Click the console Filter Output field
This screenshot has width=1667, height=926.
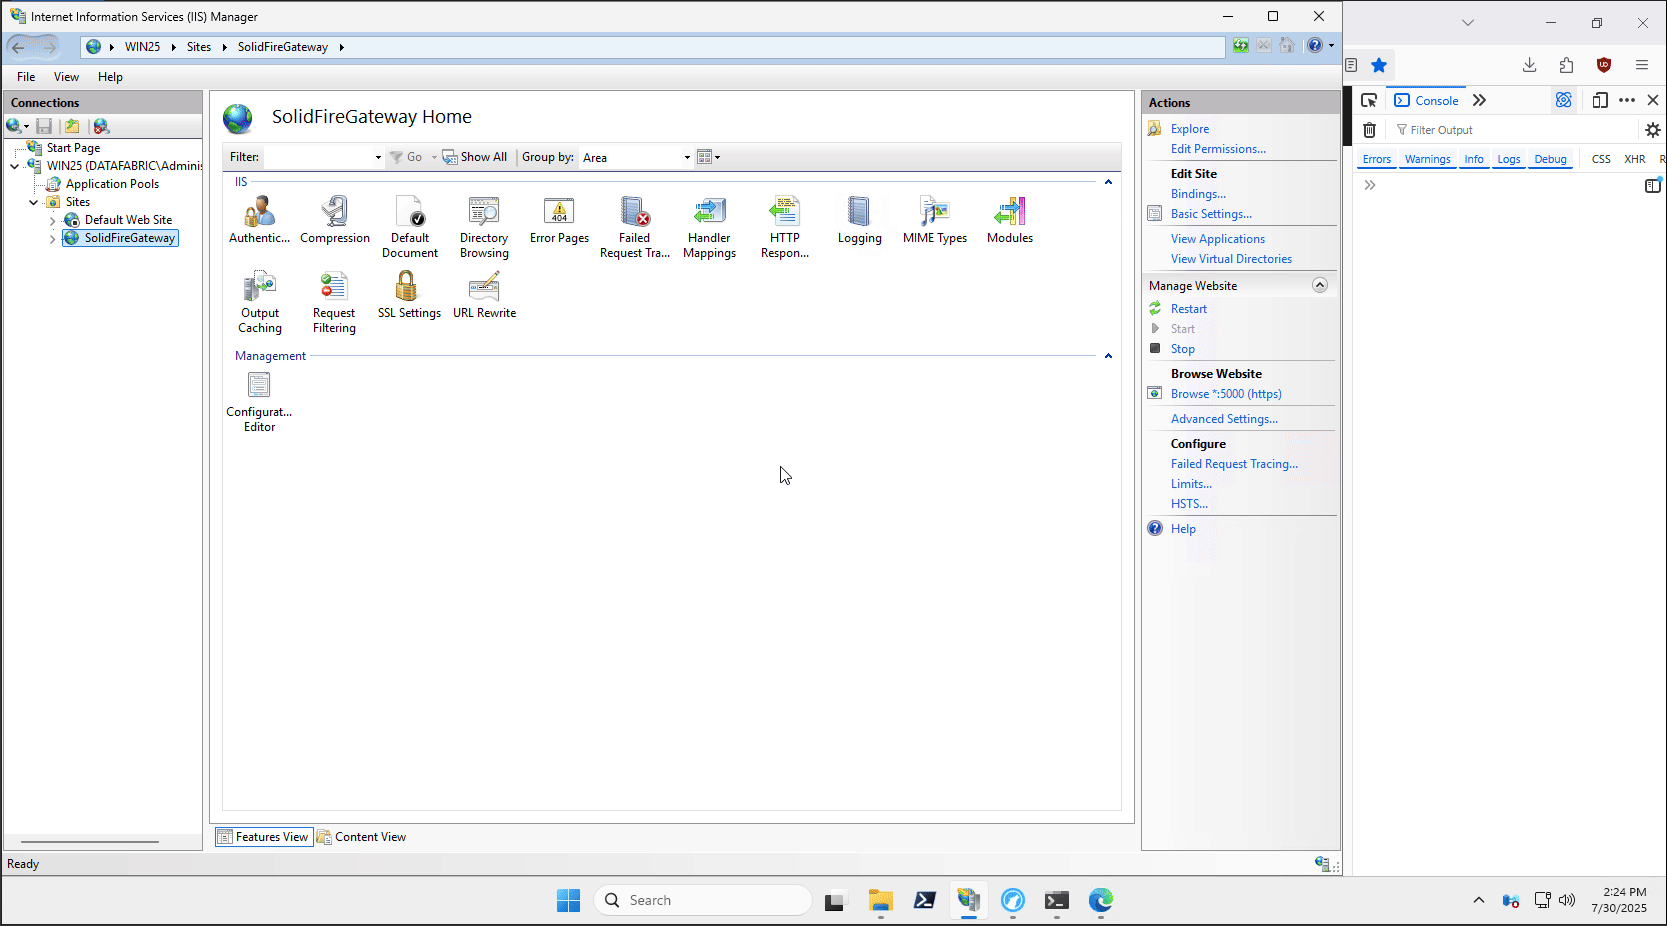coord(1512,130)
